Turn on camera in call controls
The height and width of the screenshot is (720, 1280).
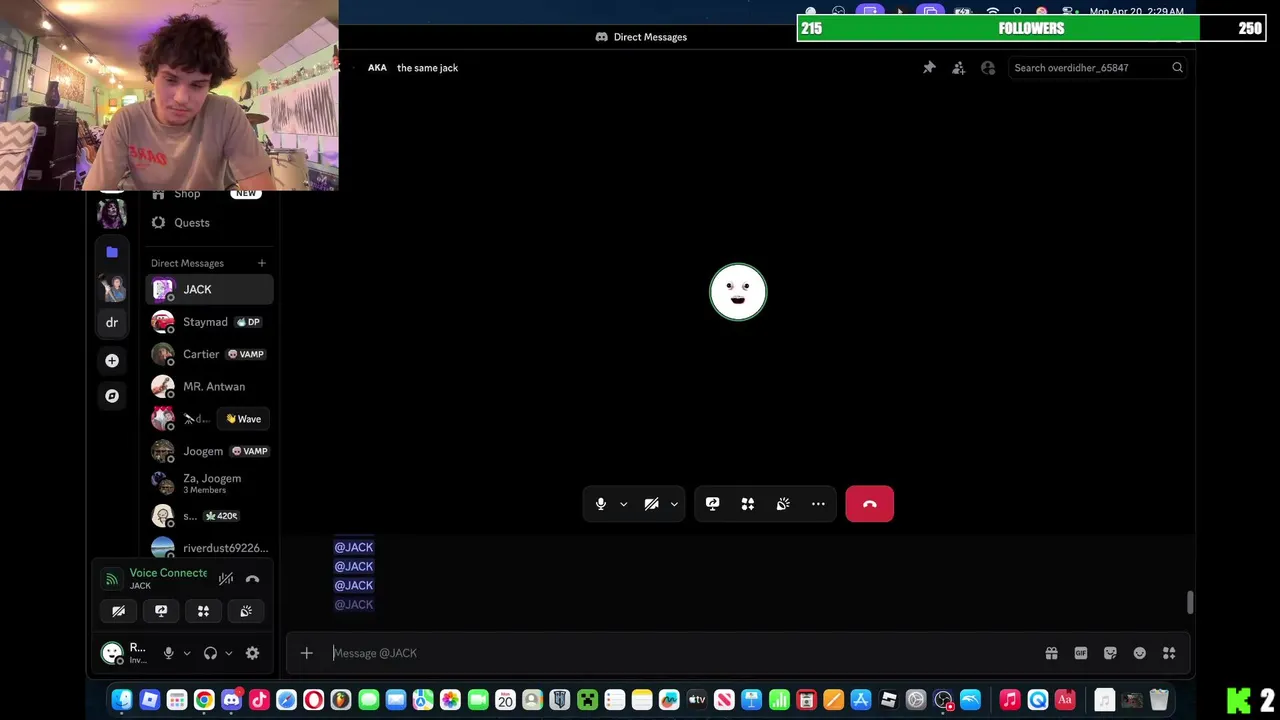point(651,504)
